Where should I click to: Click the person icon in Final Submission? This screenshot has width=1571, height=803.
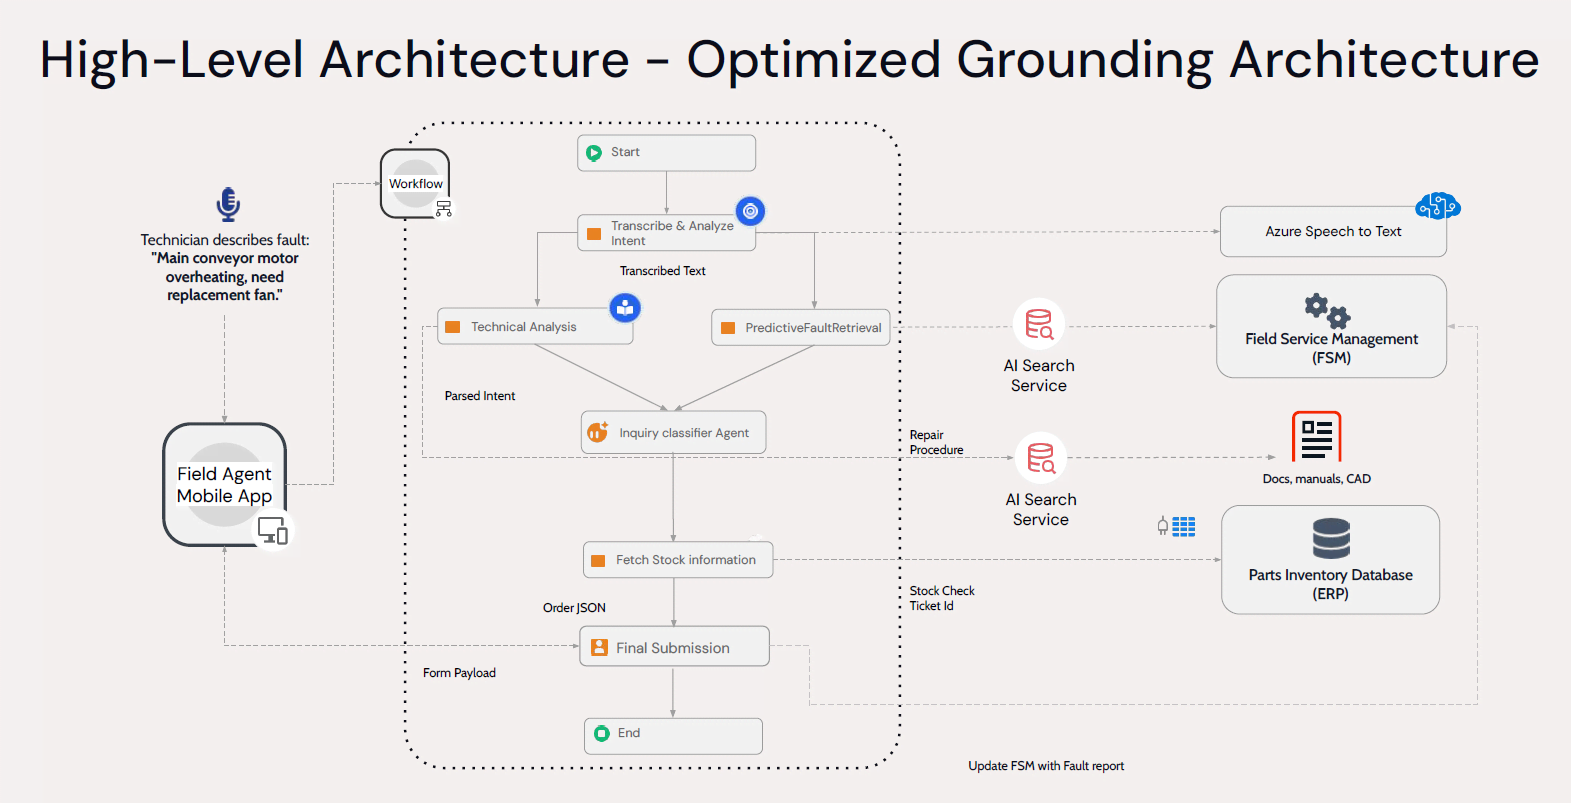tap(599, 648)
